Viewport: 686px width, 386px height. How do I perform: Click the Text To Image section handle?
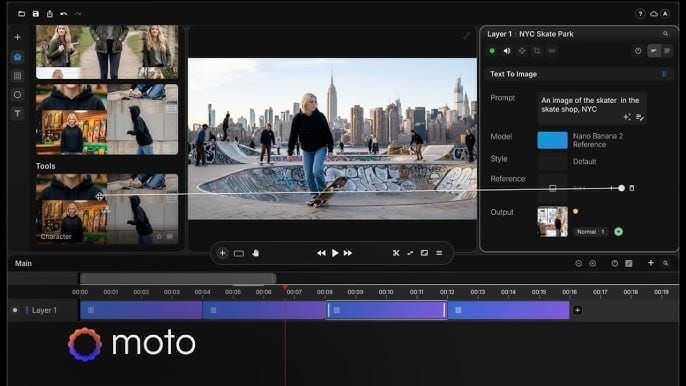664,74
